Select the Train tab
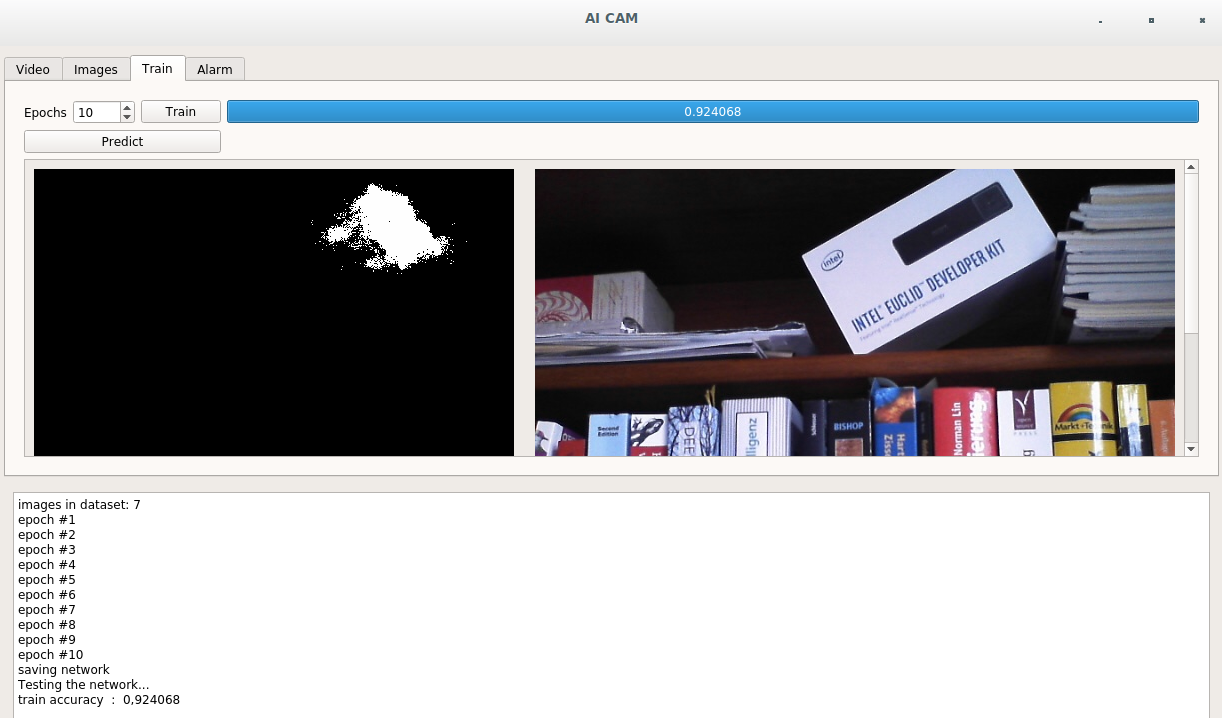 pos(157,68)
